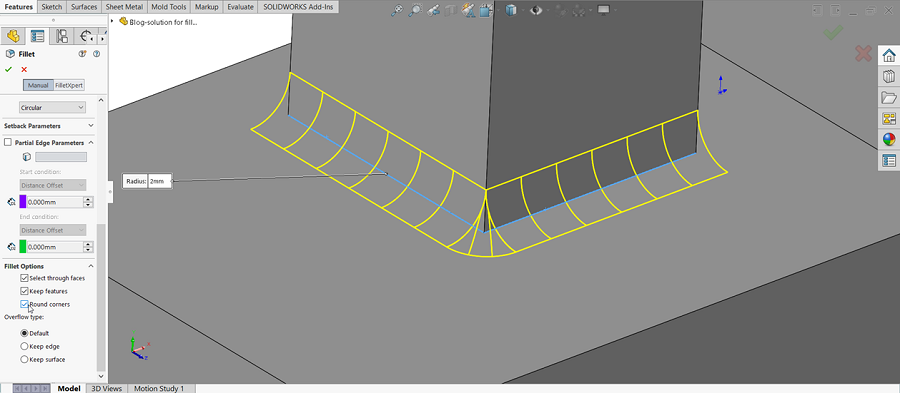The image size is (900, 393).
Task: Switch to the Sheet Metal tab
Action: (125, 7)
